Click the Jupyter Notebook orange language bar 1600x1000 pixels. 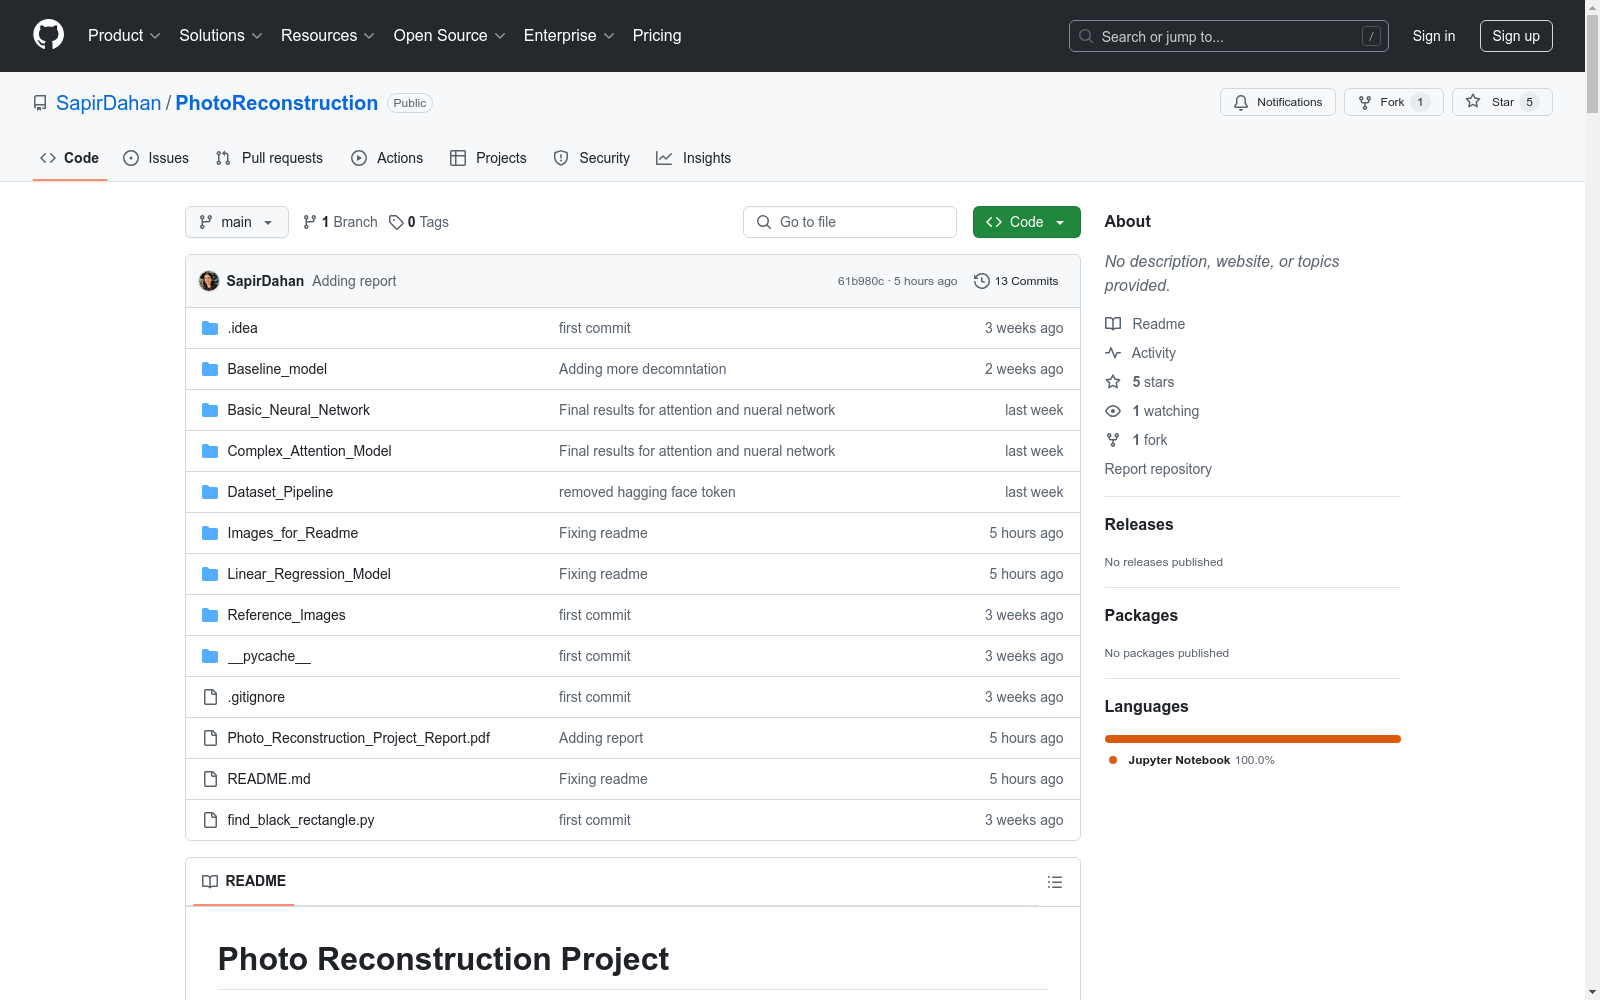[x=1252, y=739]
